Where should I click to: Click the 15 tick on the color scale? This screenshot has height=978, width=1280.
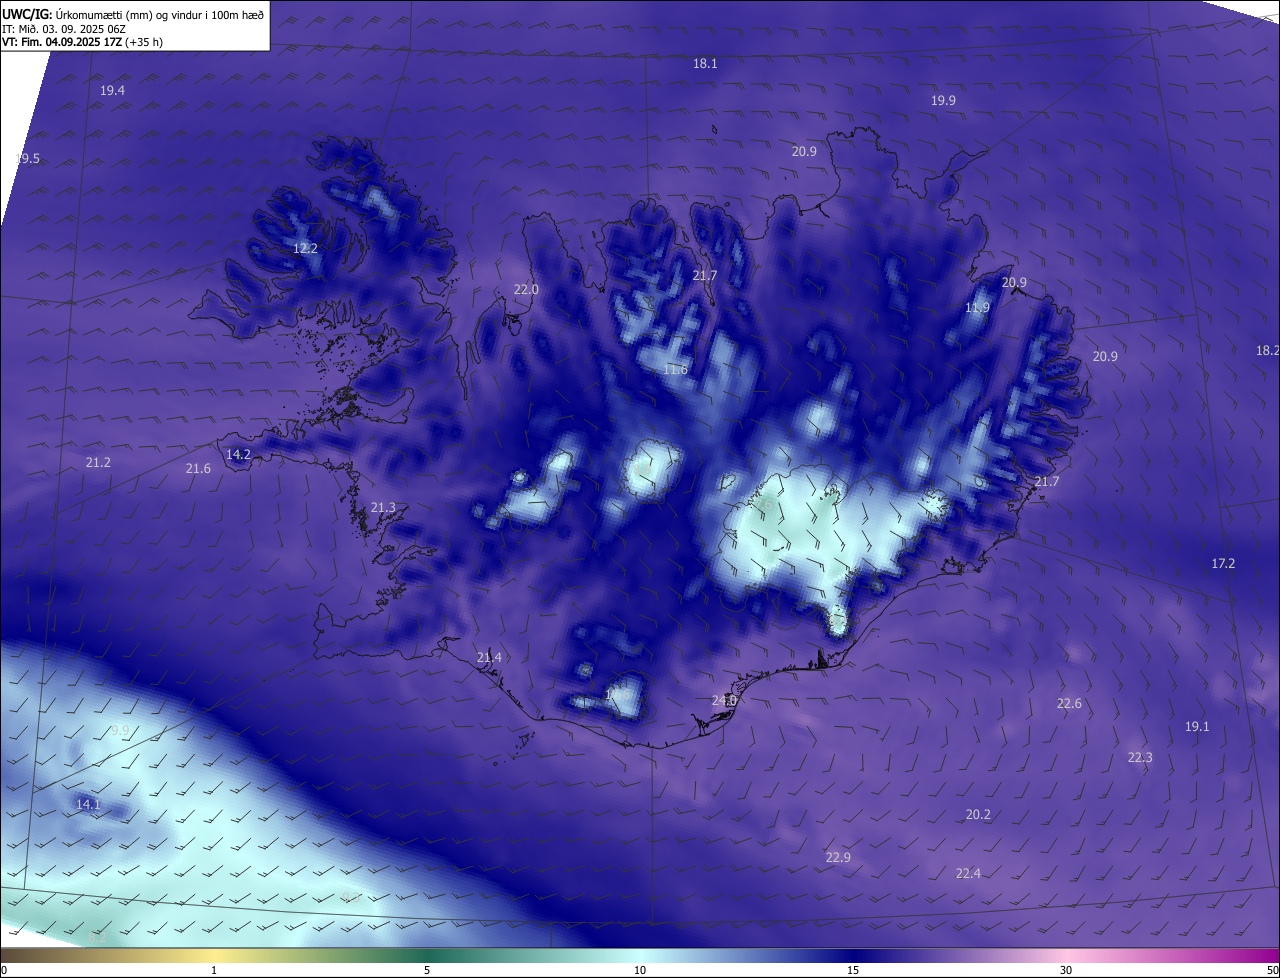pos(853,970)
